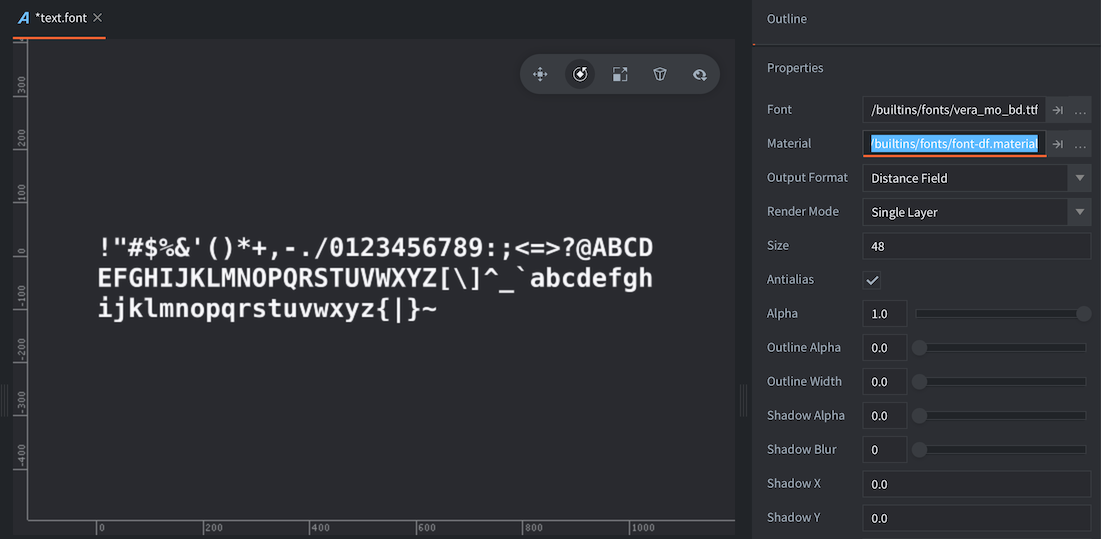Toggle the Antialias checkbox

click(x=872, y=280)
